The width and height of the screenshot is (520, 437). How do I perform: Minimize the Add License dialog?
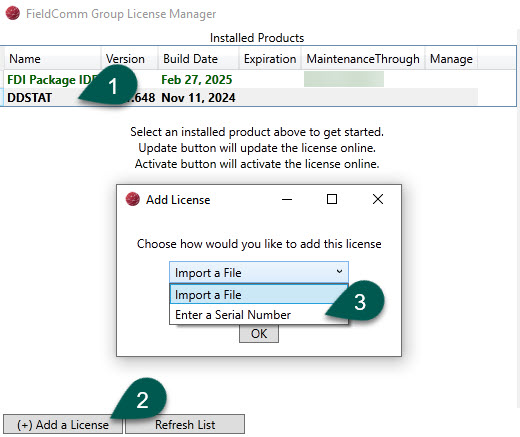click(287, 200)
